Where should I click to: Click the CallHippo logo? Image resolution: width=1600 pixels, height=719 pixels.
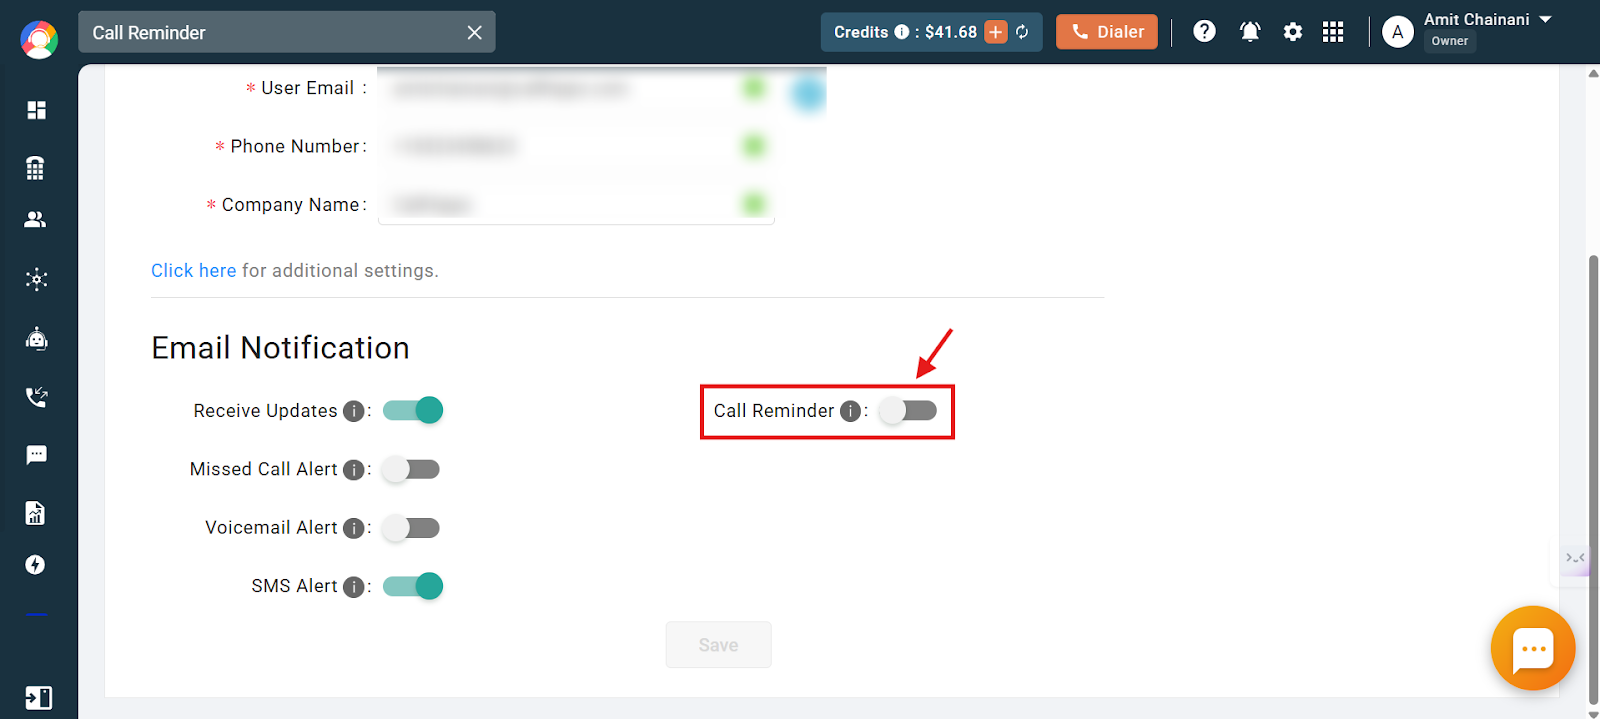click(39, 39)
